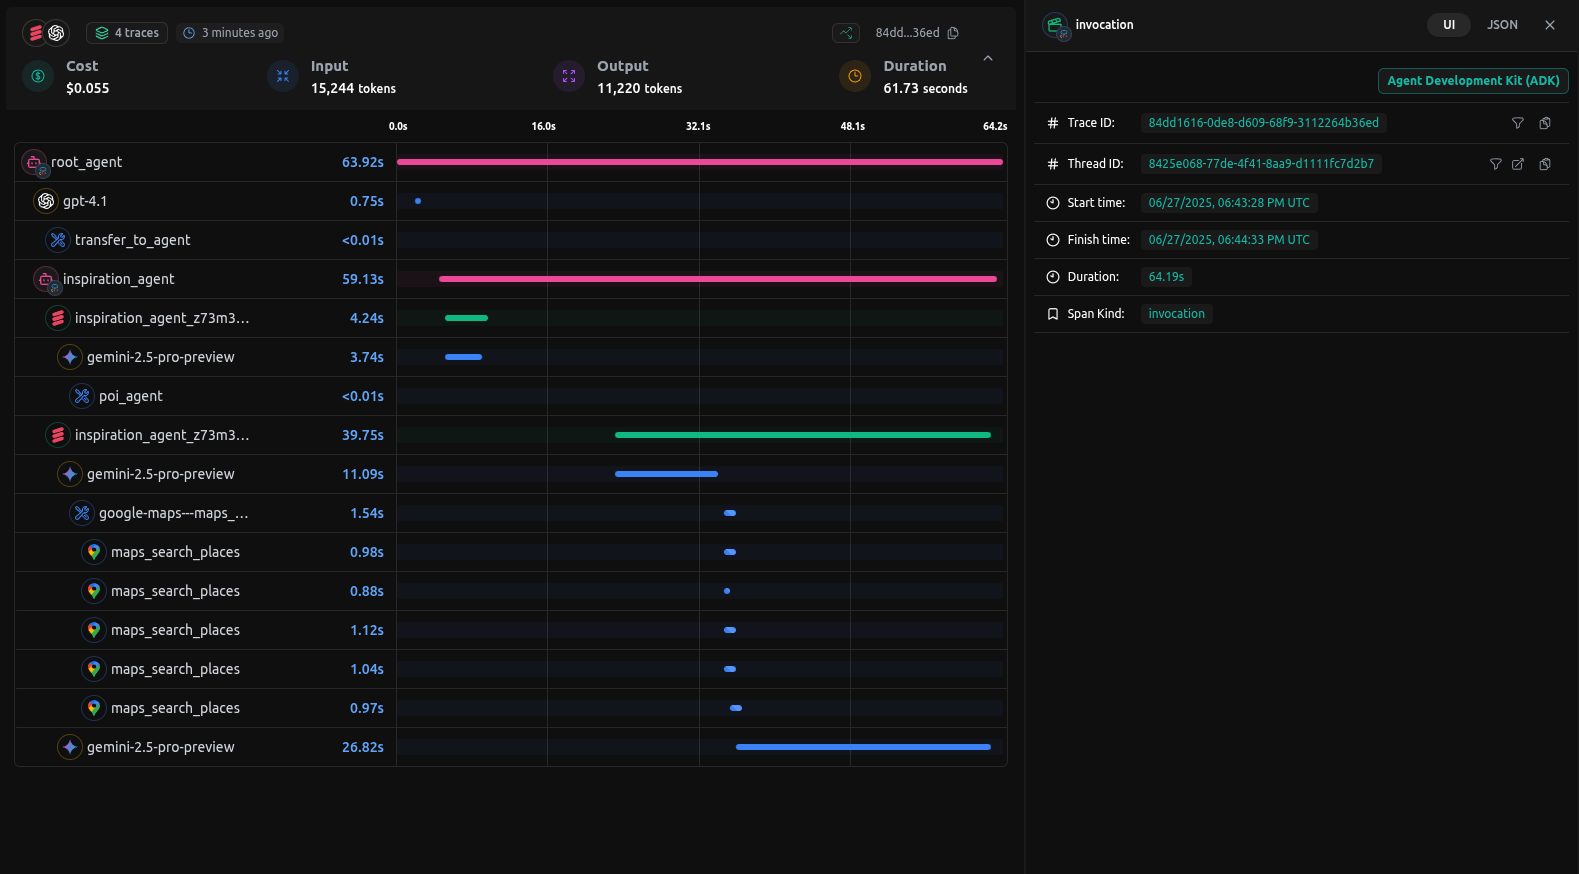Click first maps_search_places Google Maps icon
The width and height of the screenshot is (1579, 874).
(94, 552)
